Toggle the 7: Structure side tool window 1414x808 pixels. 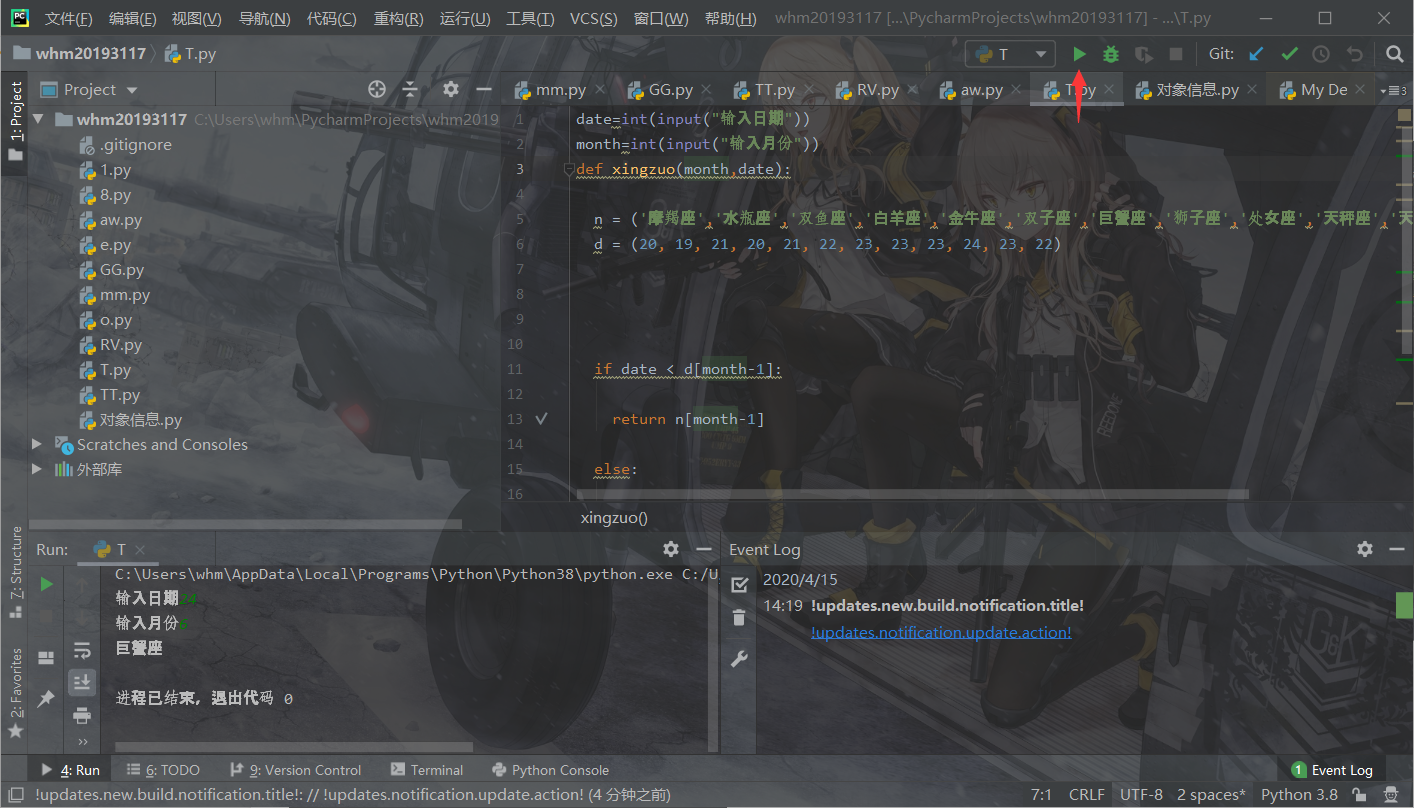coord(15,572)
